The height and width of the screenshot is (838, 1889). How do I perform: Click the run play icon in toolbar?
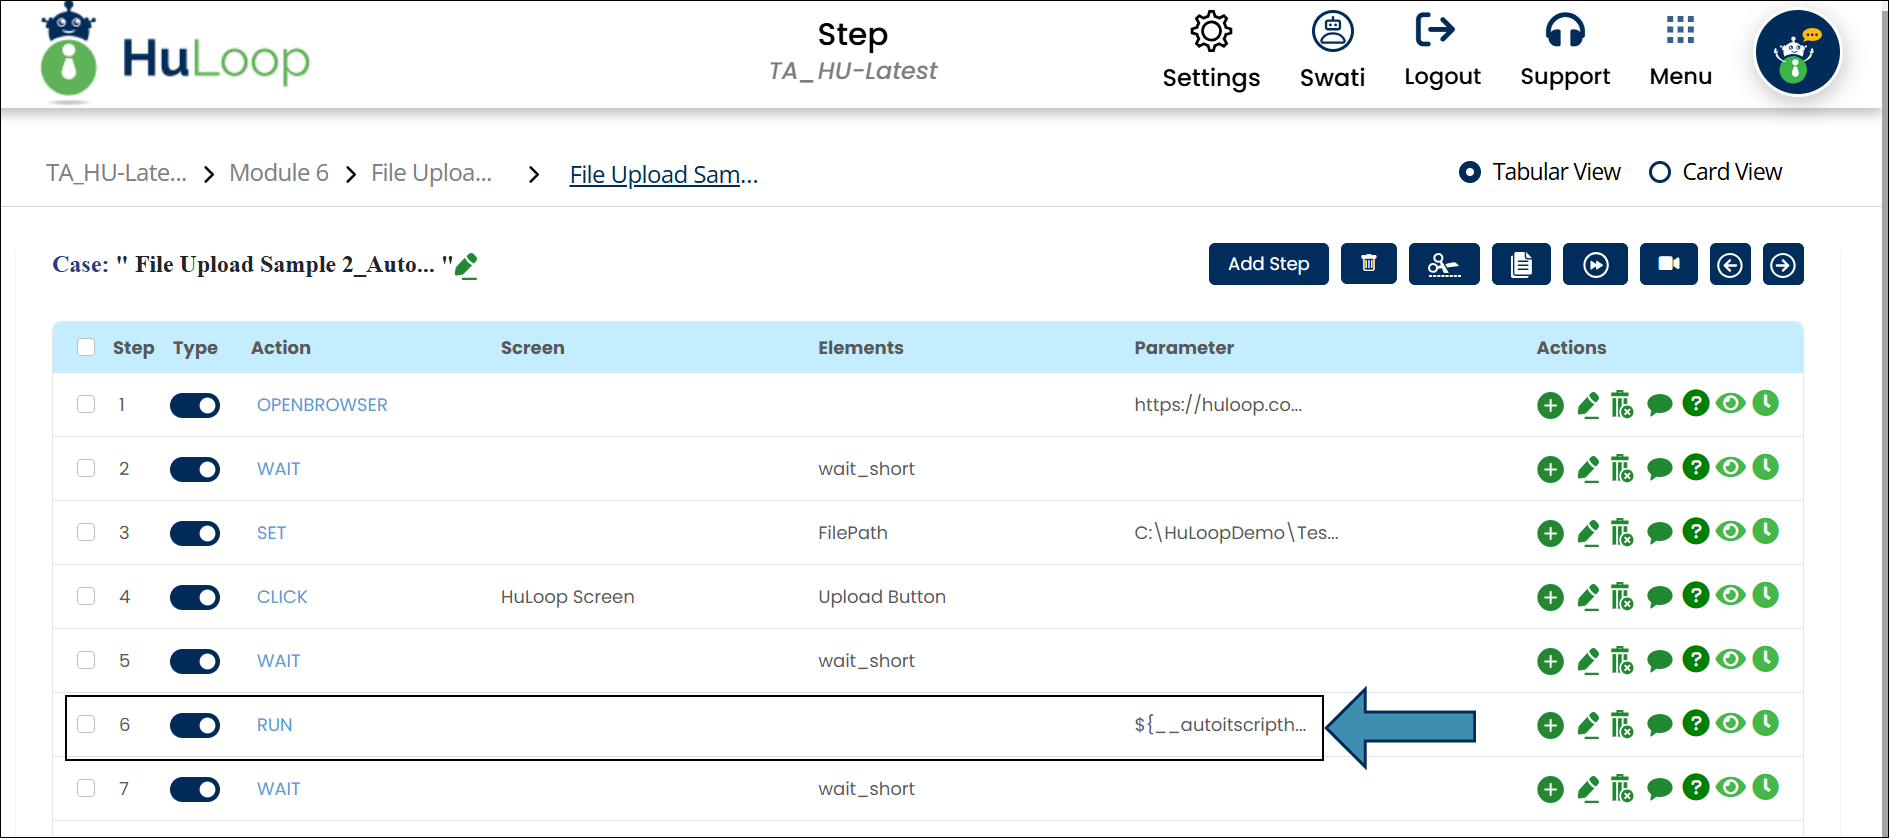(1595, 264)
